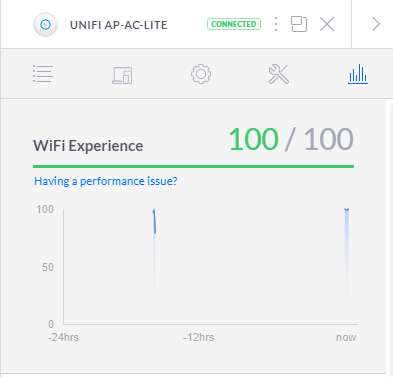Click the vertical scrollbar on right edge
This screenshot has height=377, width=393.
point(390,237)
